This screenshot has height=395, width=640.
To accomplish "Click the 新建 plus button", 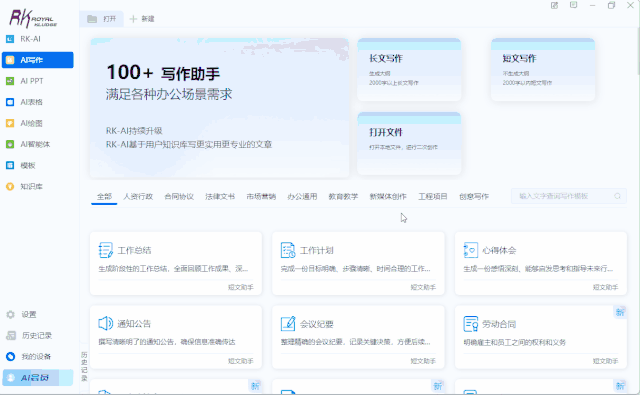I will 142,19.
